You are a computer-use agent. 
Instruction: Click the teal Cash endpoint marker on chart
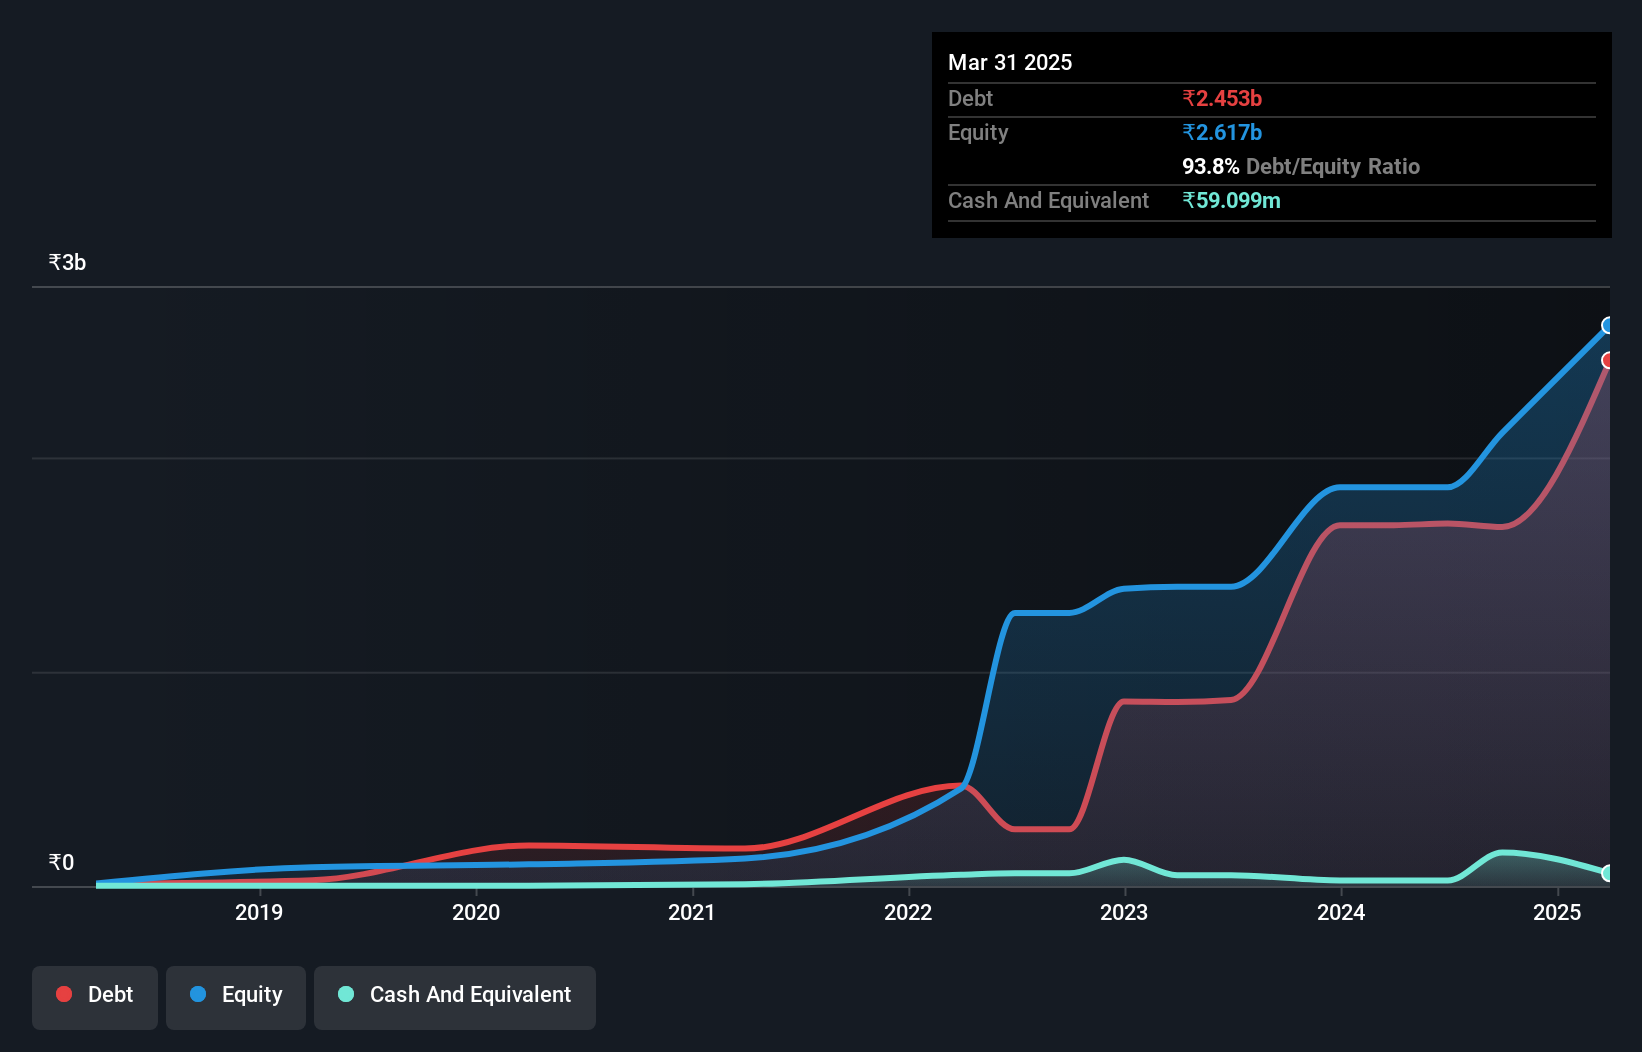coord(1607,873)
